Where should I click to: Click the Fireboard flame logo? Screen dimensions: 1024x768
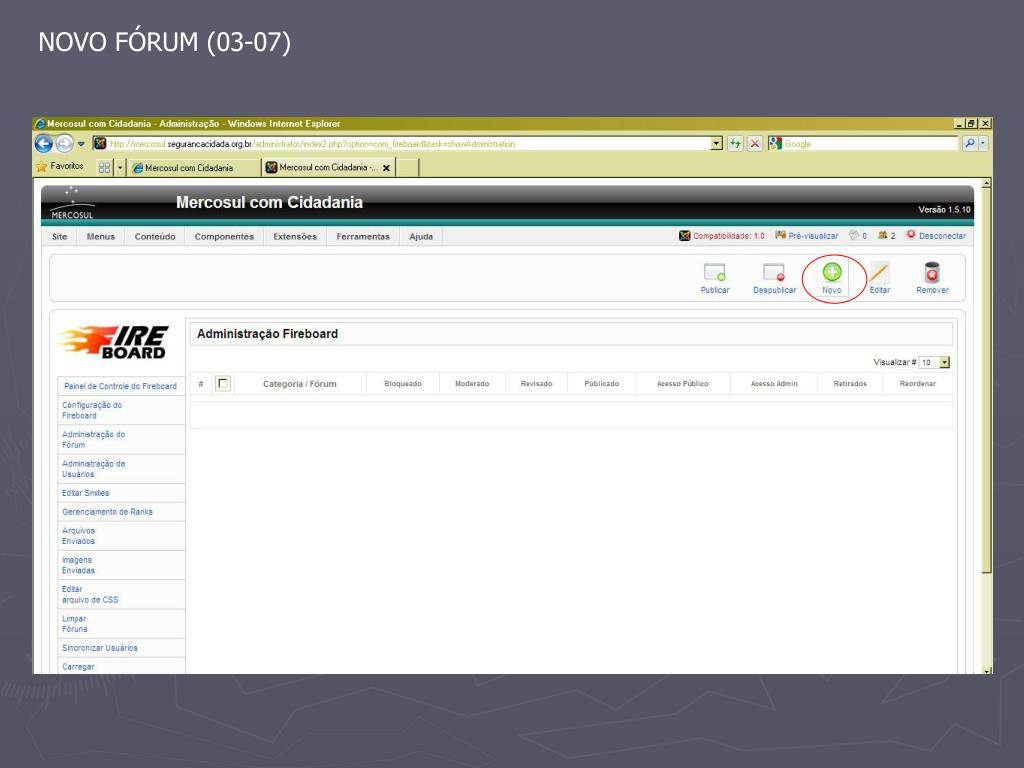tap(114, 342)
